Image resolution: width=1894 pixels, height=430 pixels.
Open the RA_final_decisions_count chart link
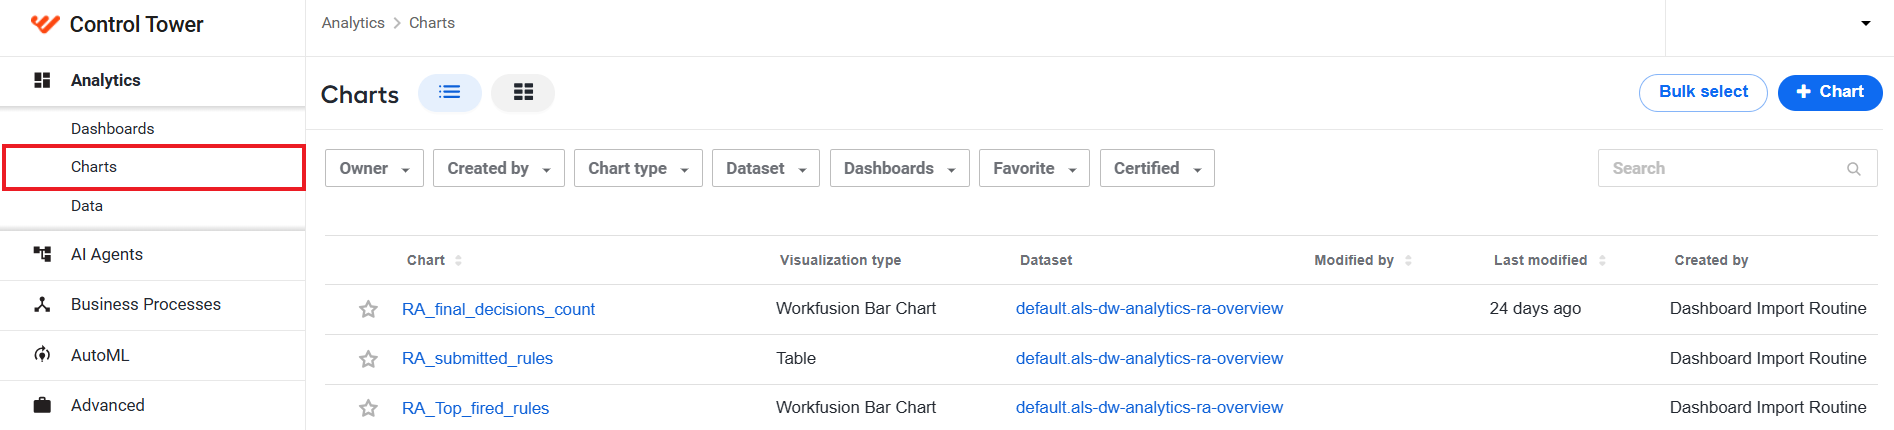coord(498,310)
